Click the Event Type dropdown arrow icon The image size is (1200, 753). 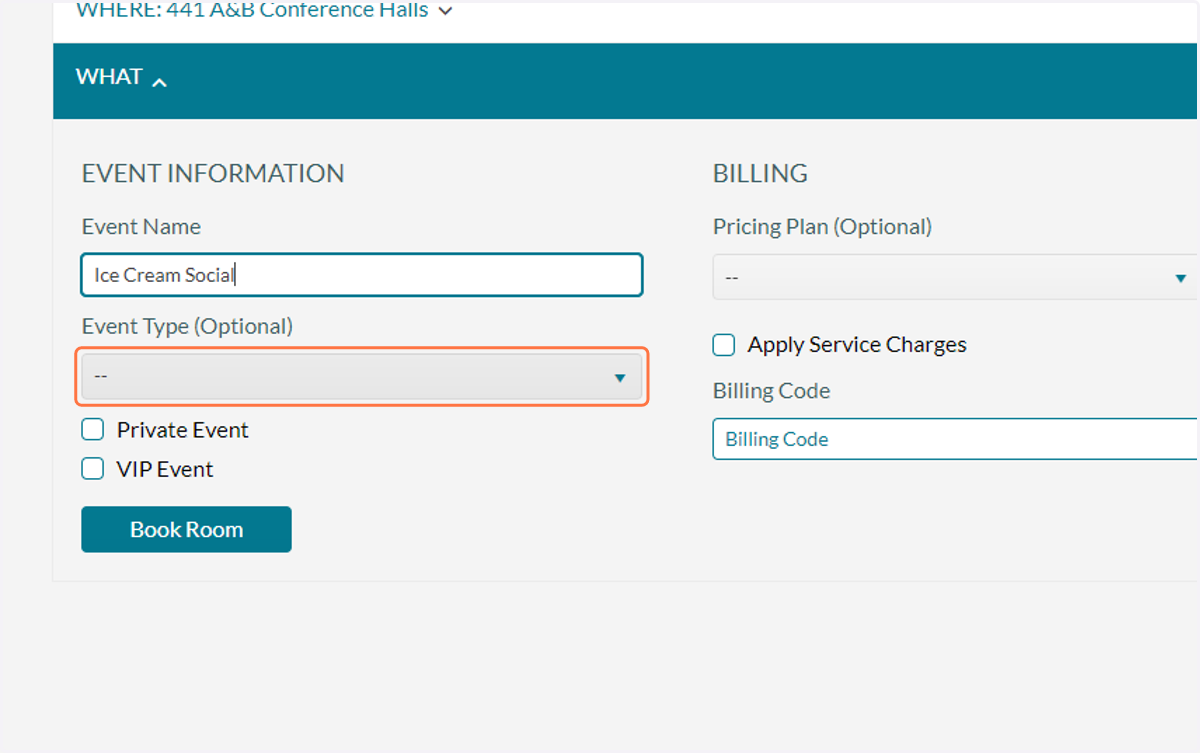(x=620, y=377)
